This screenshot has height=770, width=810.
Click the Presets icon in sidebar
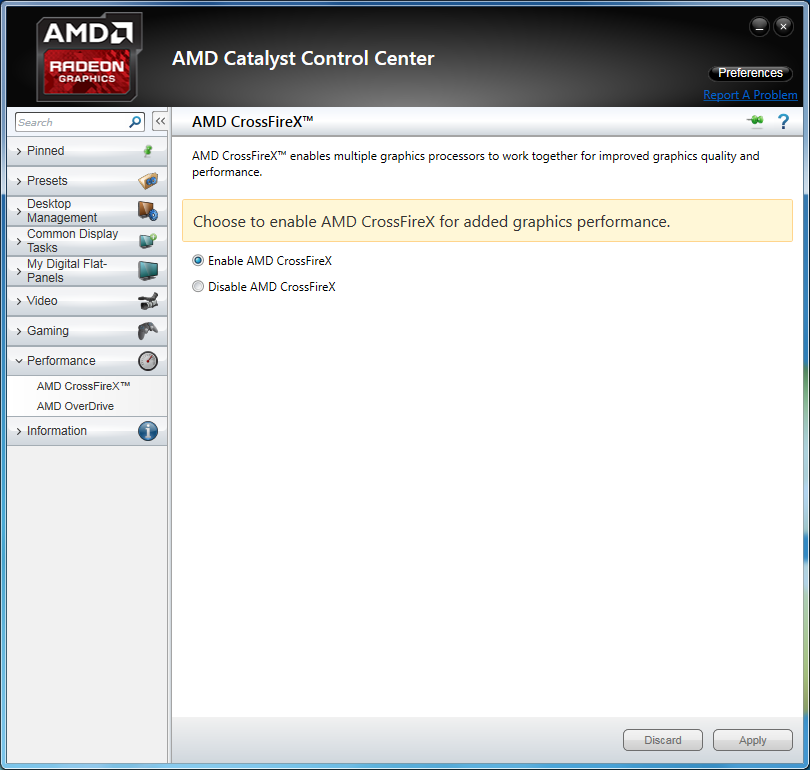pyautogui.click(x=148, y=181)
